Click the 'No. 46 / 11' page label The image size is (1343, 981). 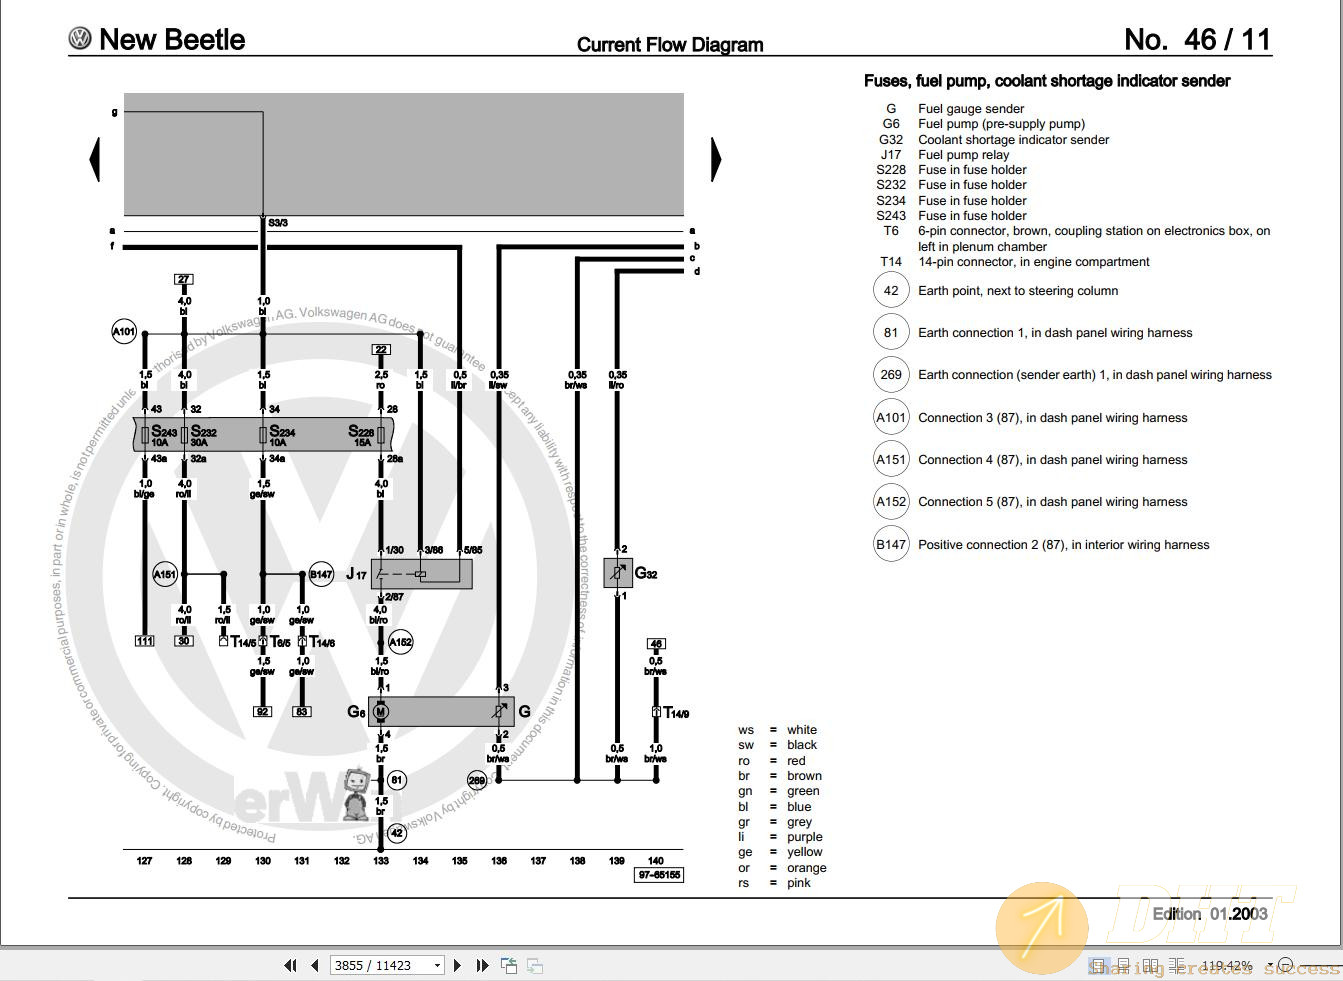(1197, 39)
